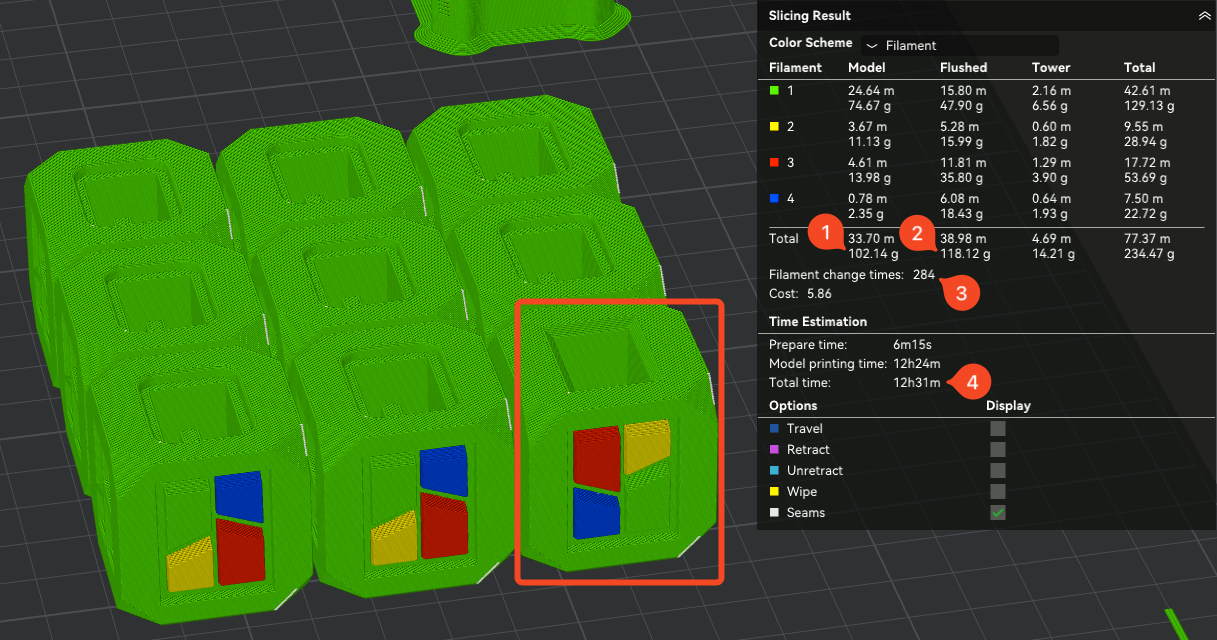Image resolution: width=1217 pixels, height=640 pixels.
Task: Check the Unretract display checkbox
Action: [998, 470]
